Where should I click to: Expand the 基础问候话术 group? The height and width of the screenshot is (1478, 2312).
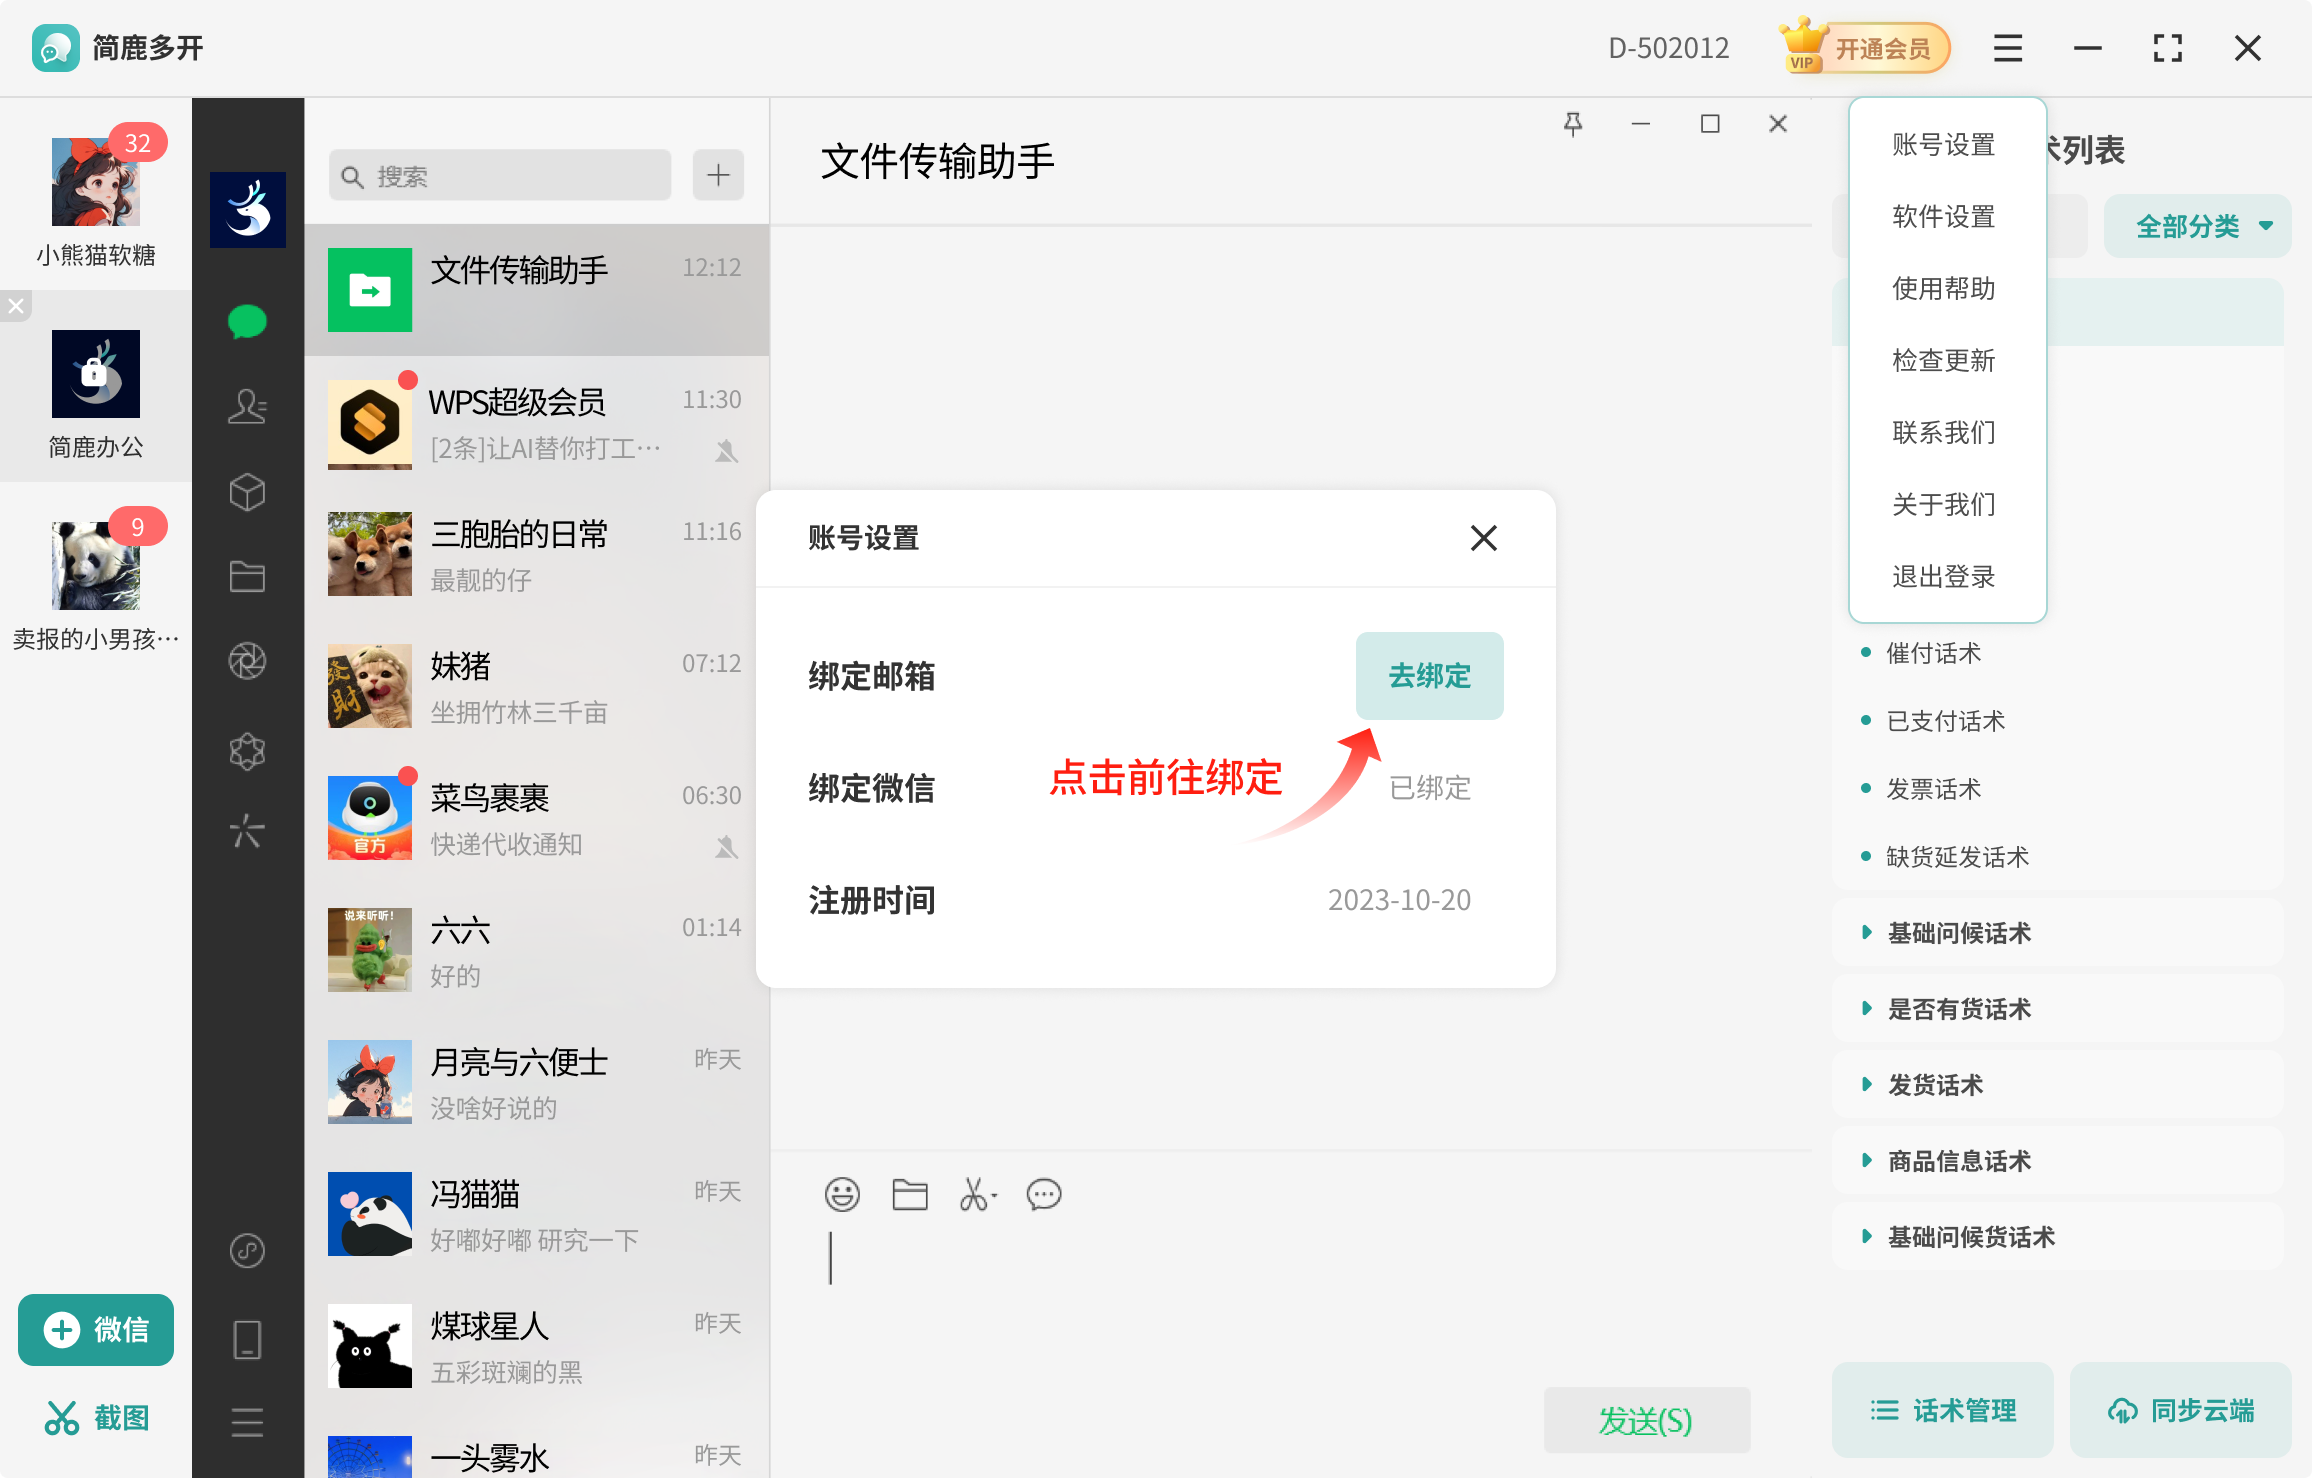click(x=1958, y=933)
